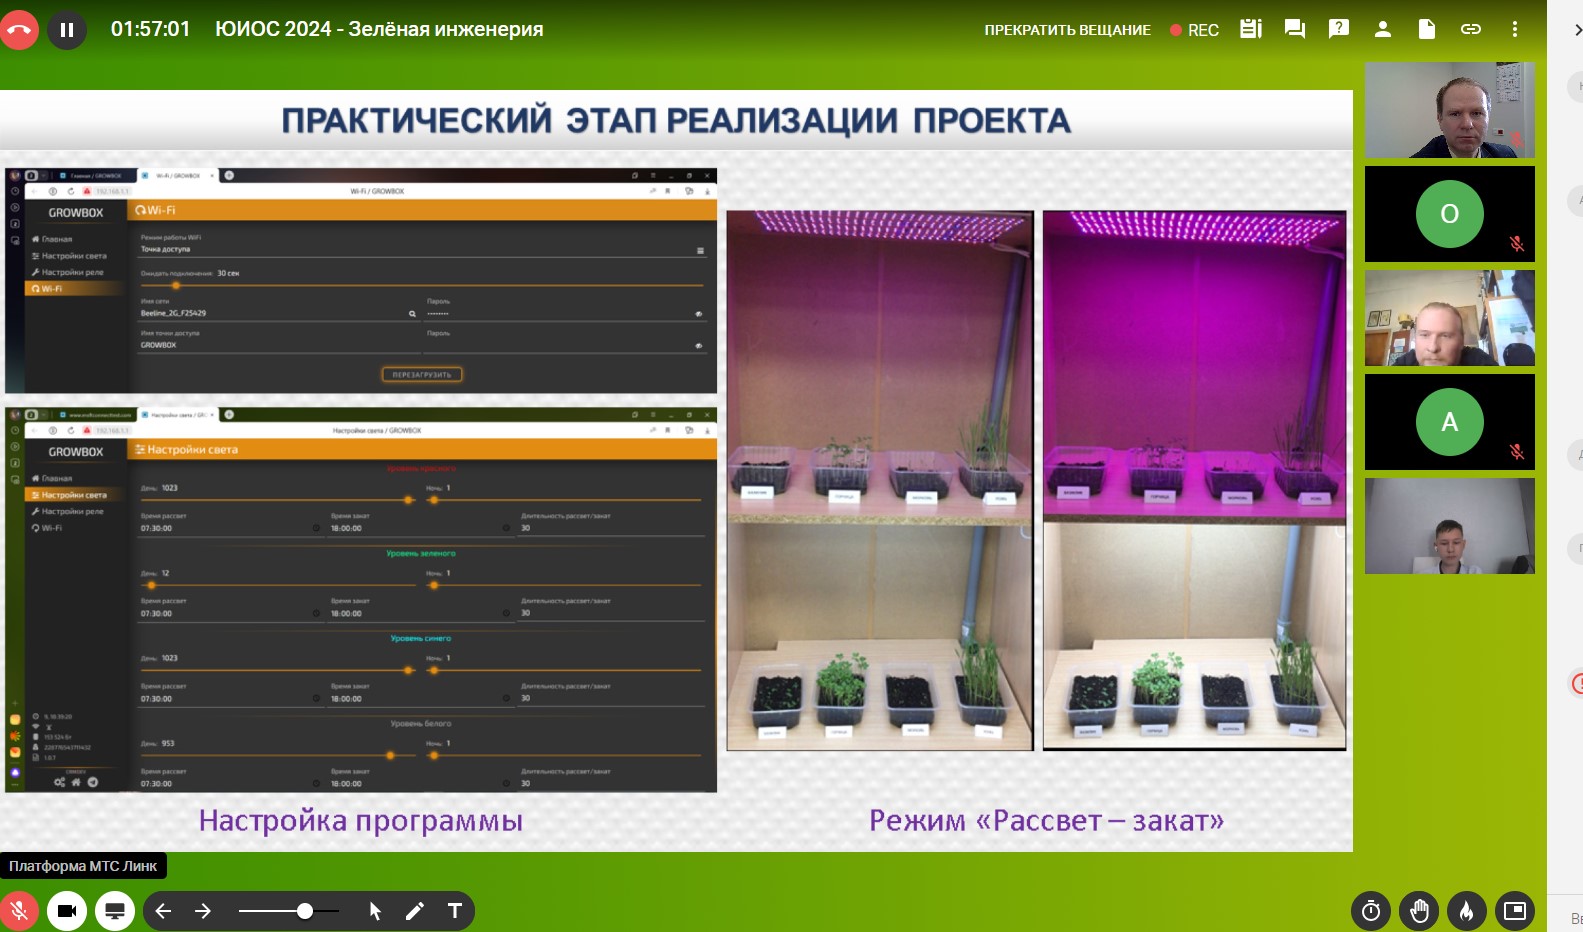1583x932 pixels.
Task: Select the pointer cursor tool
Action: pyautogui.click(x=375, y=911)
